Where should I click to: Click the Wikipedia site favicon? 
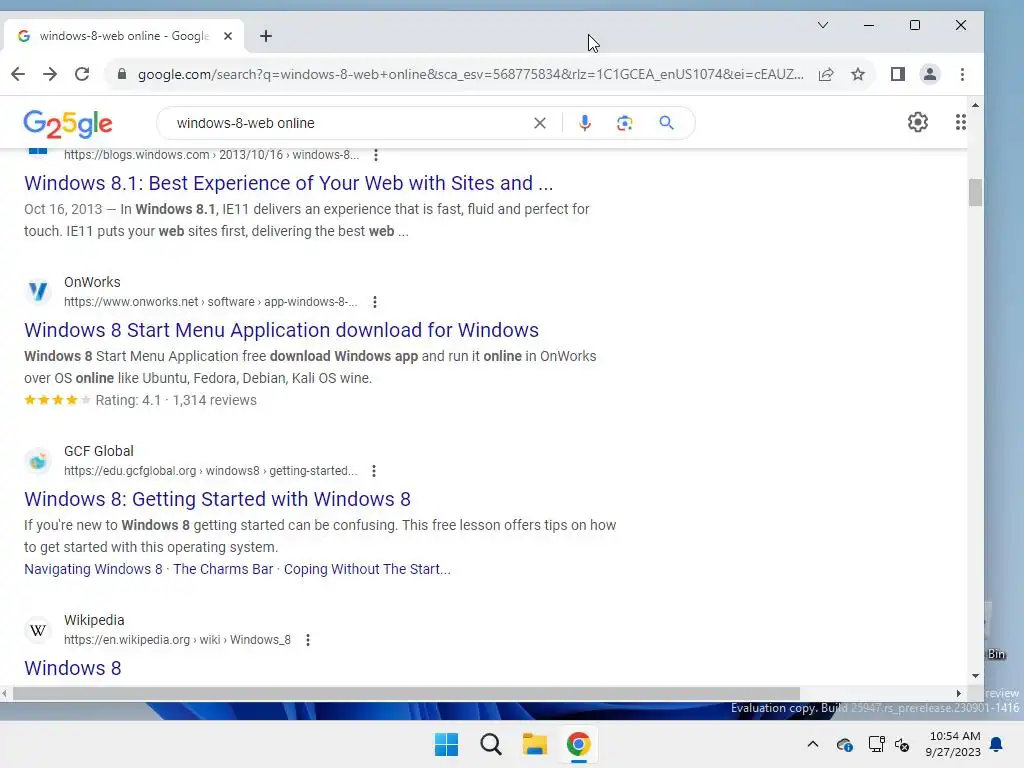point(38,630)
